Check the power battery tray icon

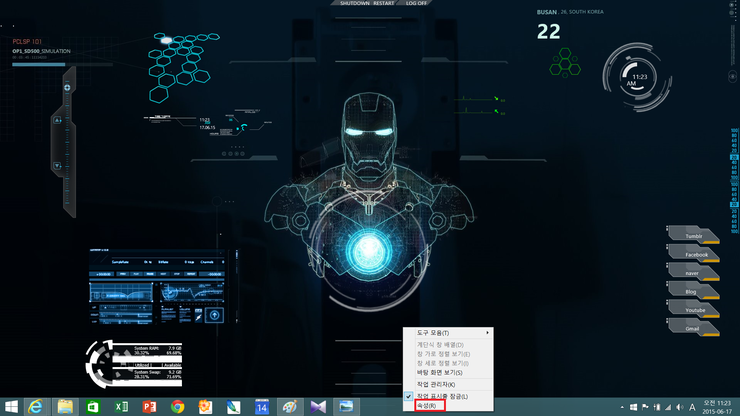[x=656, y=407]
